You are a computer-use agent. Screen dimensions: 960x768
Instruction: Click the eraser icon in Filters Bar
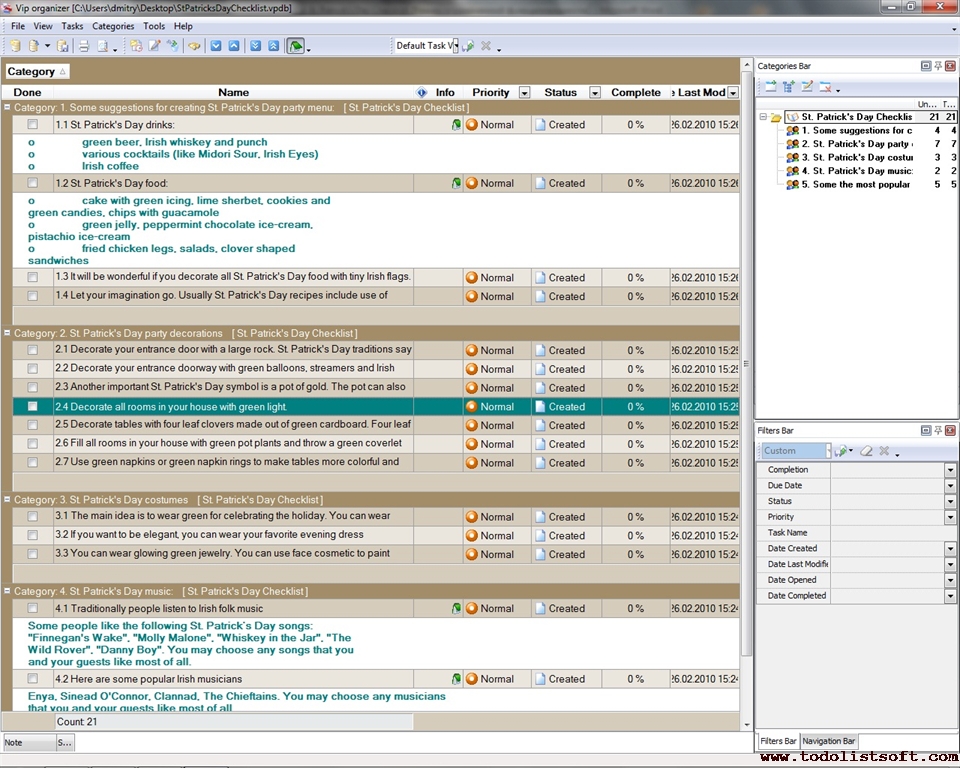tap(867, 451)
